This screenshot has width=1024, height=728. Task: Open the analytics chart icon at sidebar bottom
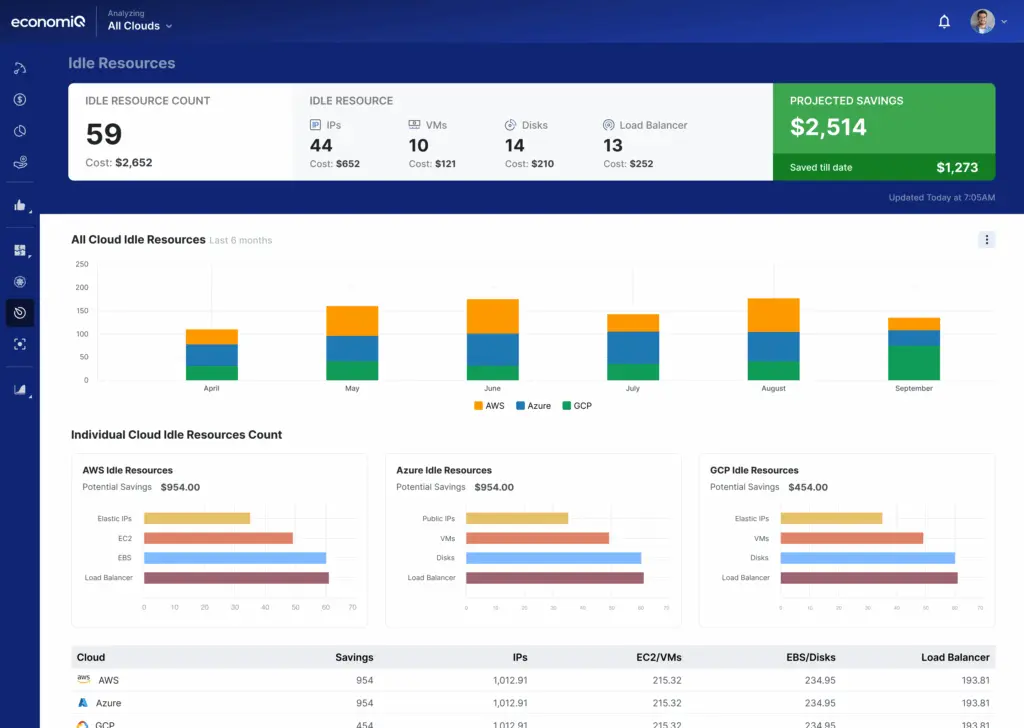click(21, 389)
